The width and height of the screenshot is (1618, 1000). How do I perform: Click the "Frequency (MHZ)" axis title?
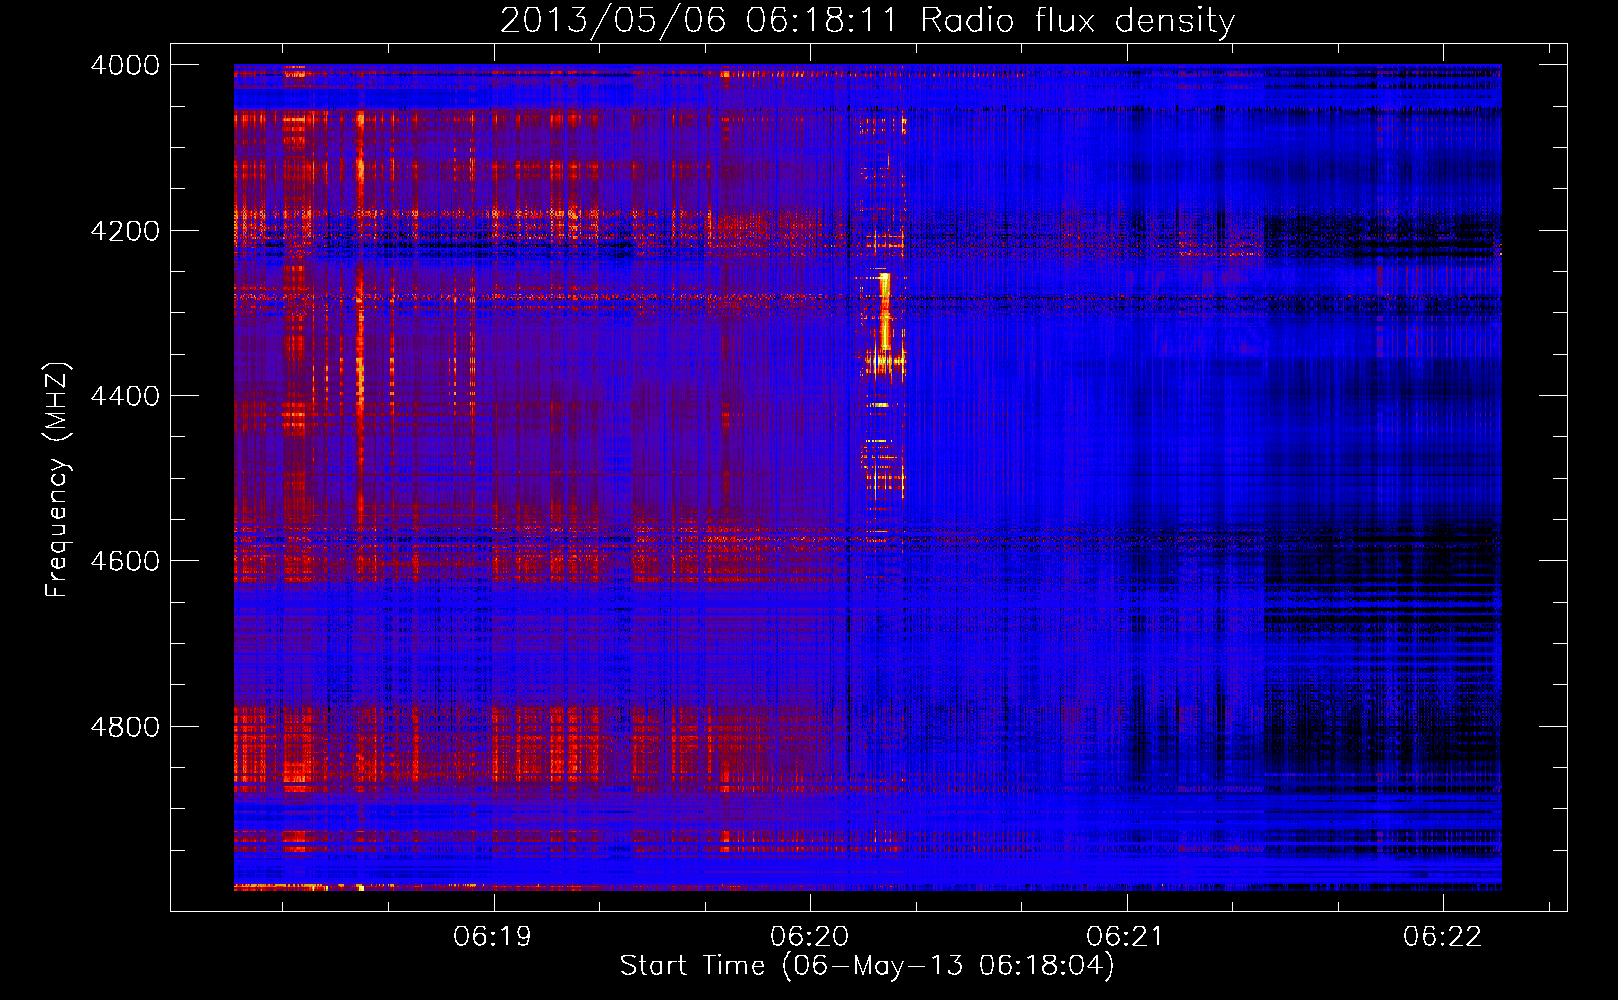(58, 480)
